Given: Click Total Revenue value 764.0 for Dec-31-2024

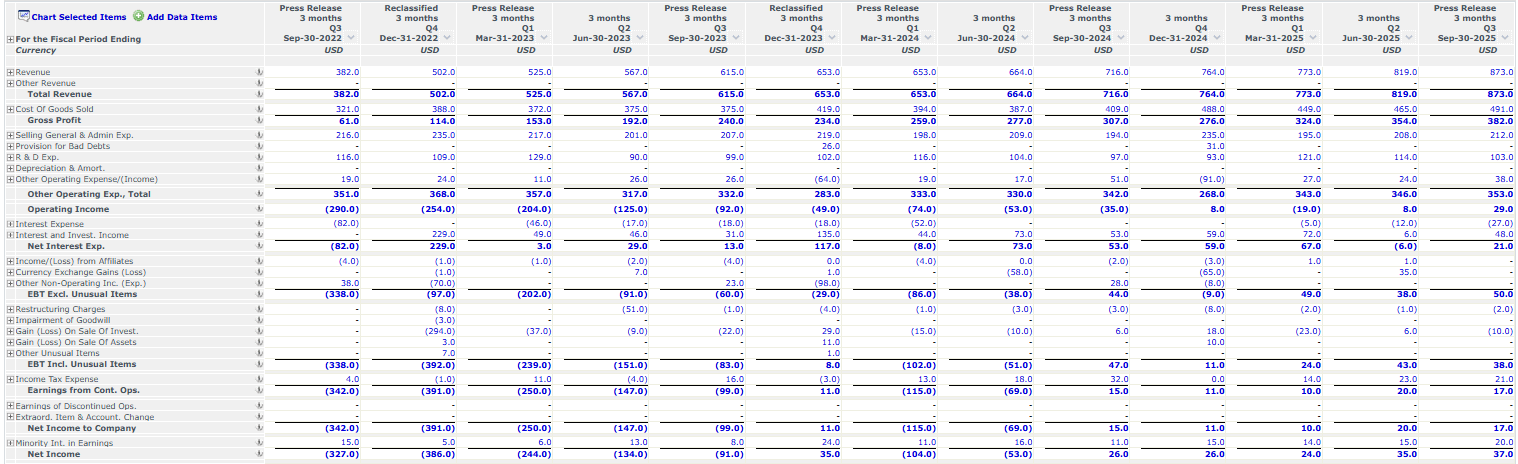Looking at the screenshot, I should 1213,94.
